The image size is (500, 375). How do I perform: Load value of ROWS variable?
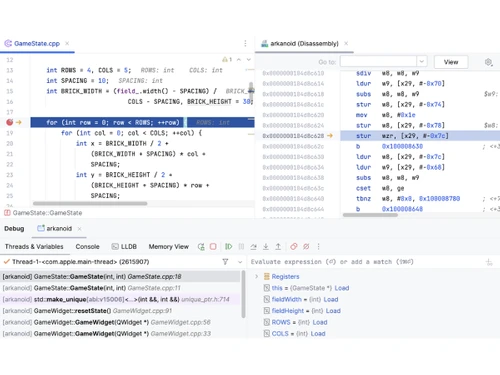click(320, 322)
